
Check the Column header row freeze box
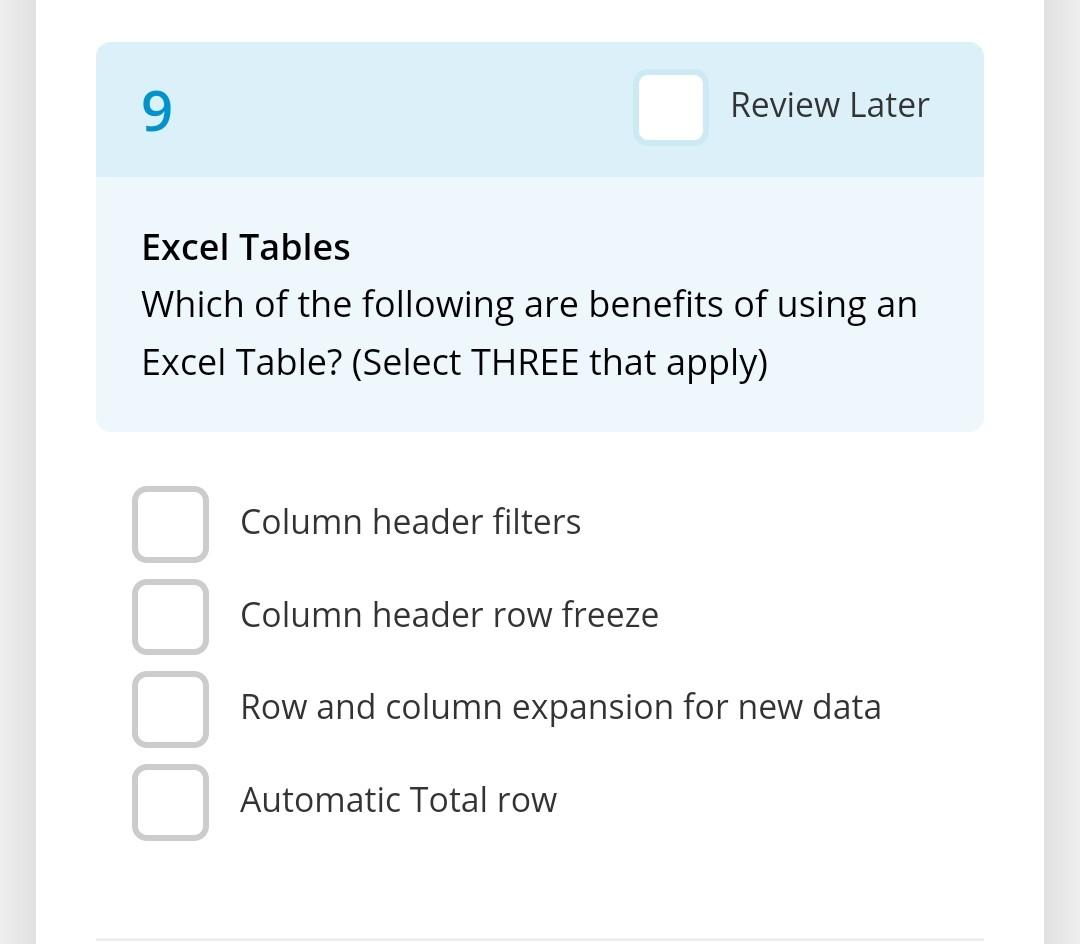(x=170, y=617)
